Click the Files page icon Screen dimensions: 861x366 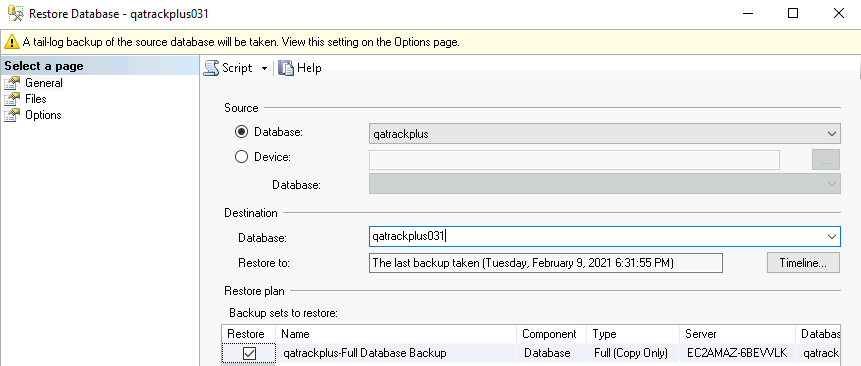(x=12, y=99)
